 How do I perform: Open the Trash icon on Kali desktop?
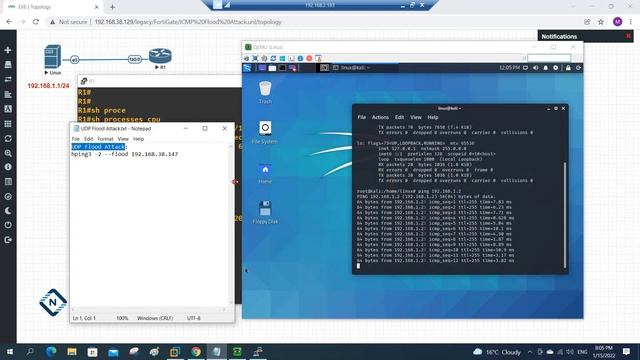point(265,92)
